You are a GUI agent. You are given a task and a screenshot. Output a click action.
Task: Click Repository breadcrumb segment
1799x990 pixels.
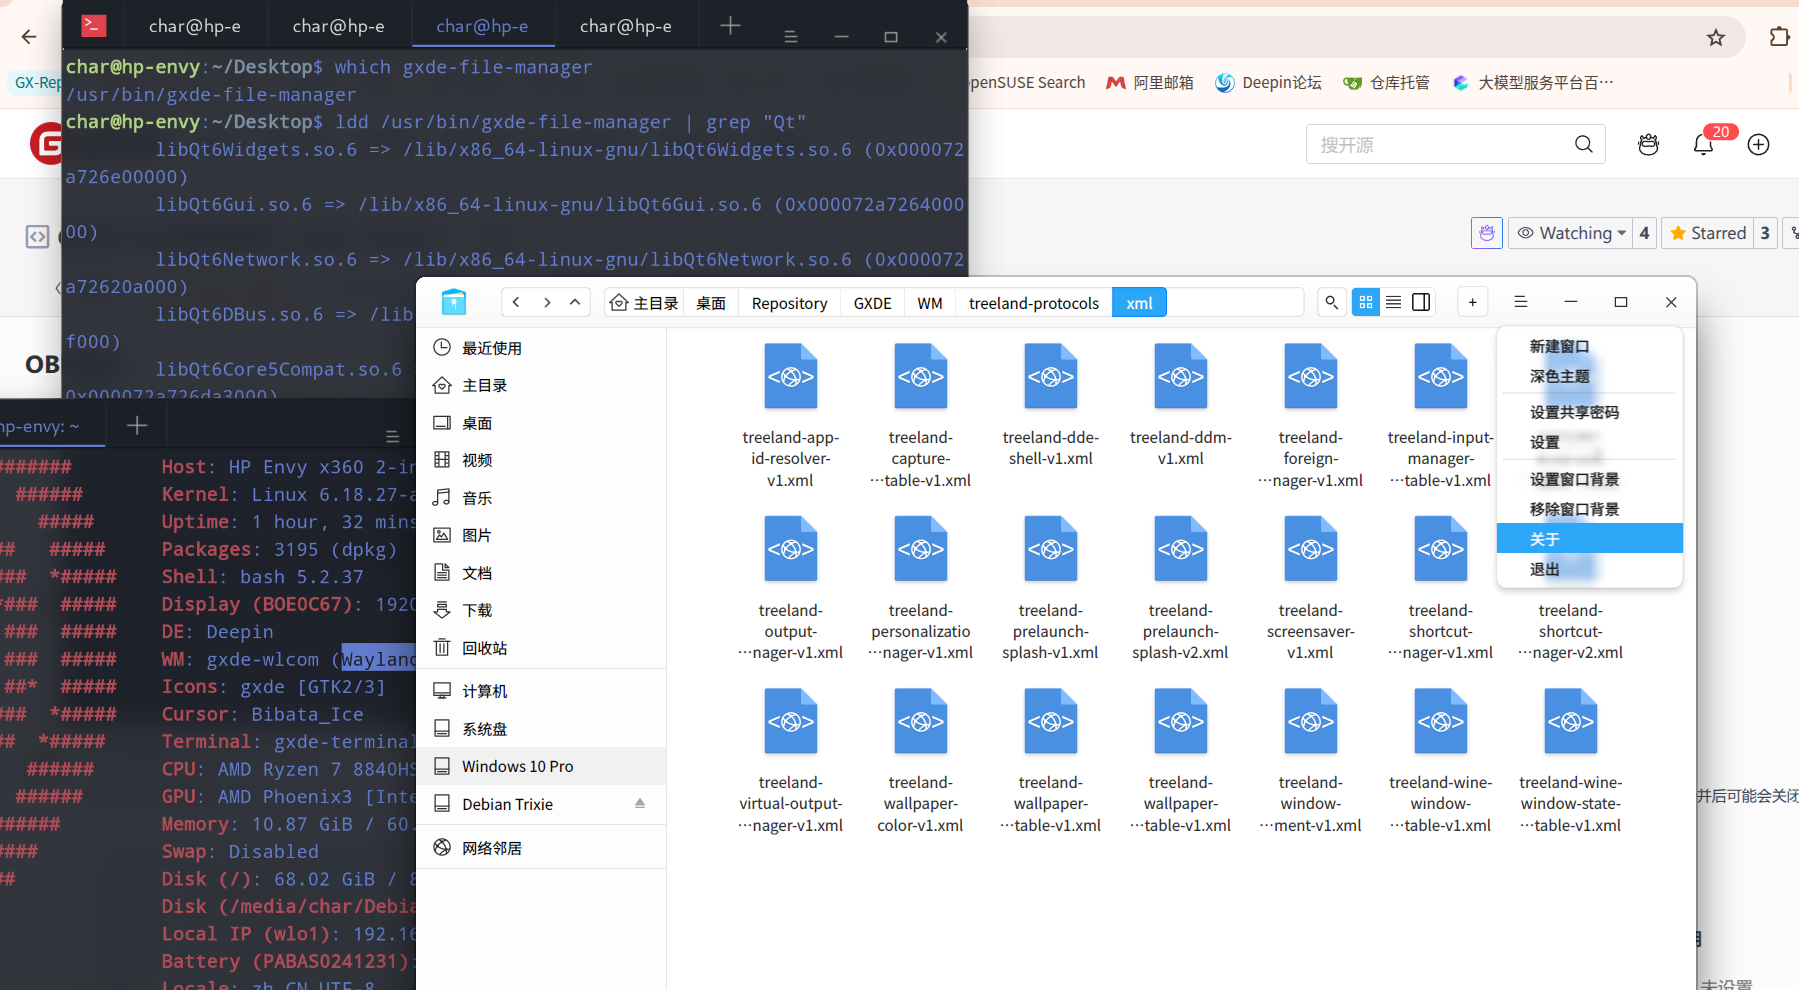tap(789, 303)
